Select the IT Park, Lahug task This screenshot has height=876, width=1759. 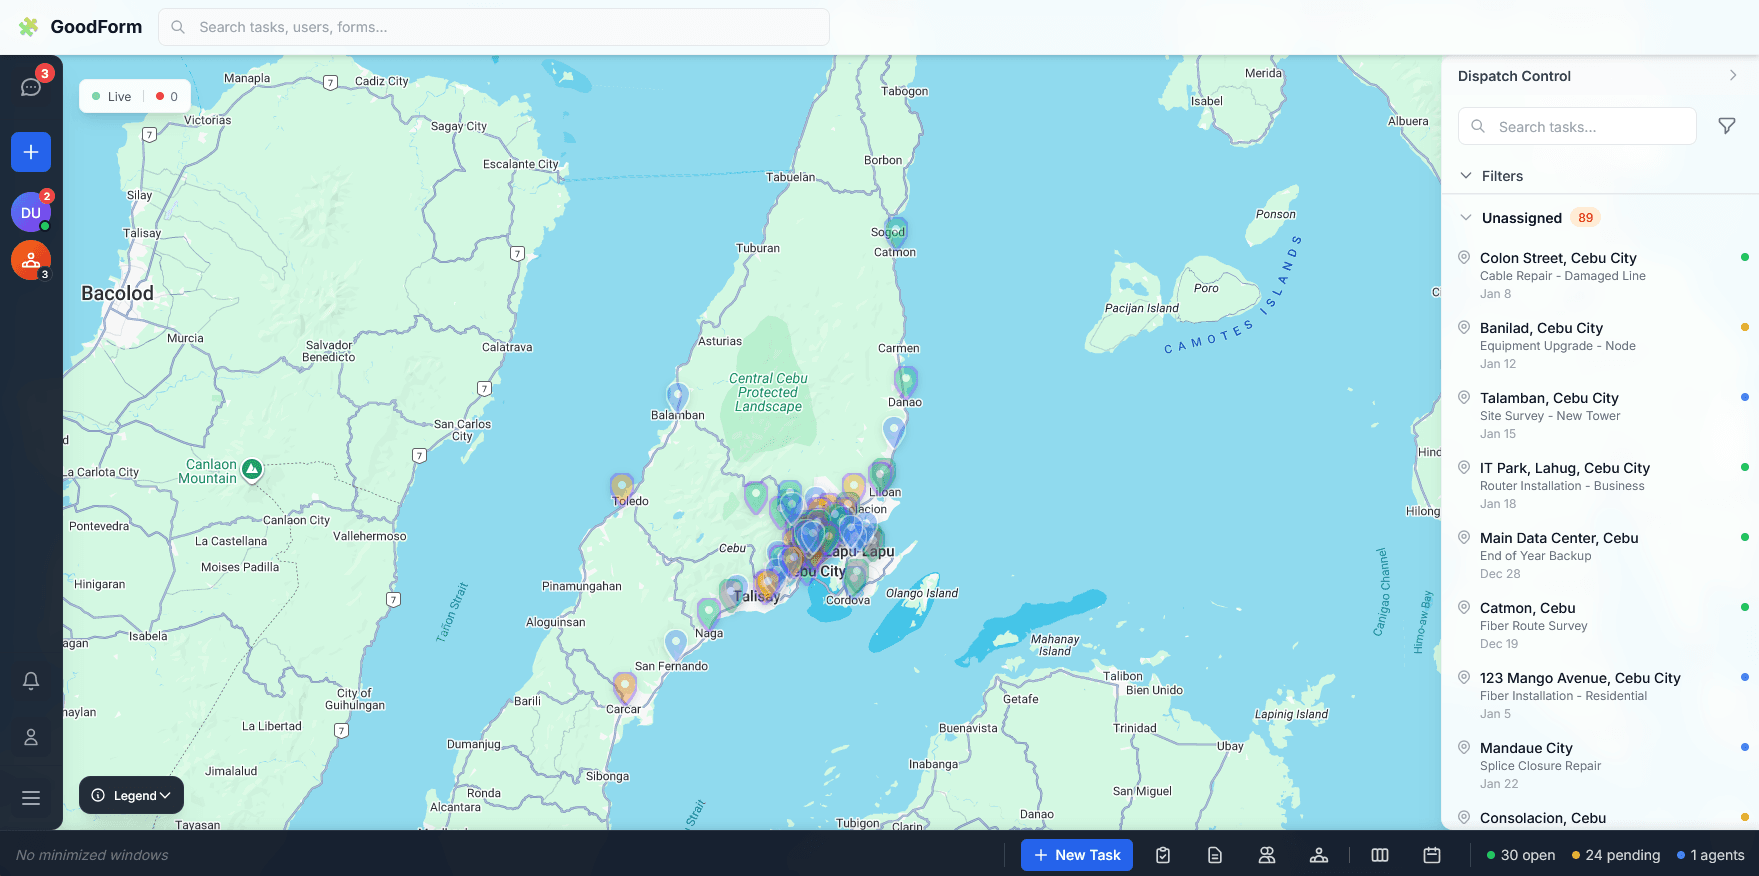pyautogui.click(x=1600, y=485)
